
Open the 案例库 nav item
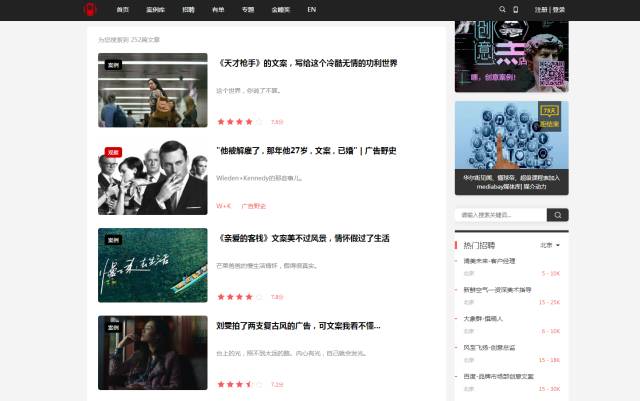tap(155, 9)
